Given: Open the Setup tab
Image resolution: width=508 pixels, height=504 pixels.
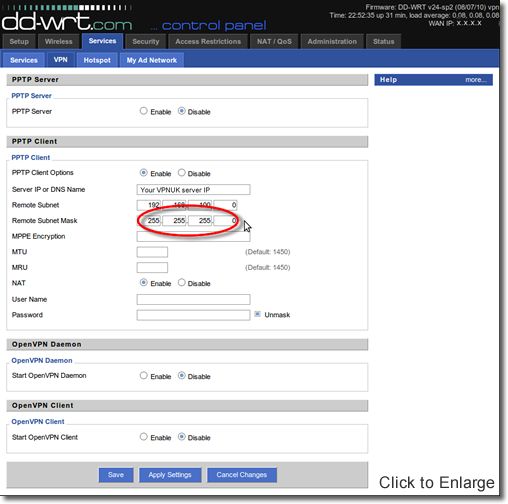Looking at the screenshot, I should coord(19,42).
